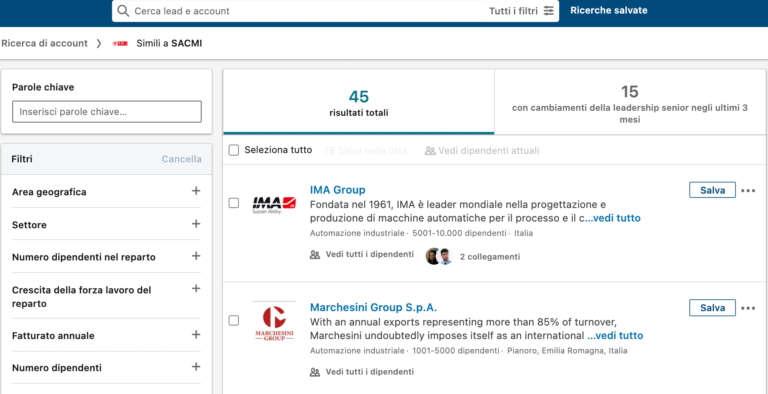Click the search magnifier icon
This screenshot has width=768, height=394.
click(123, 11)
